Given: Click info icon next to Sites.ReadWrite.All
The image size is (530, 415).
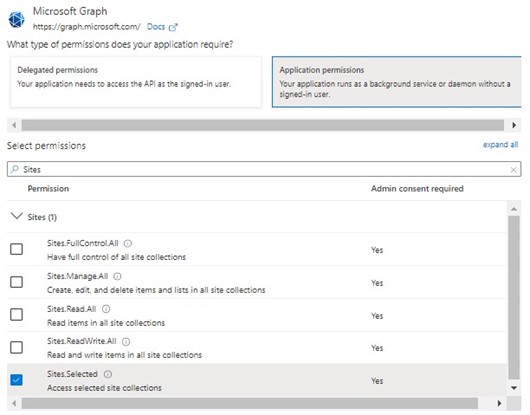Looking at the screenshot, I should click(126, 342).
